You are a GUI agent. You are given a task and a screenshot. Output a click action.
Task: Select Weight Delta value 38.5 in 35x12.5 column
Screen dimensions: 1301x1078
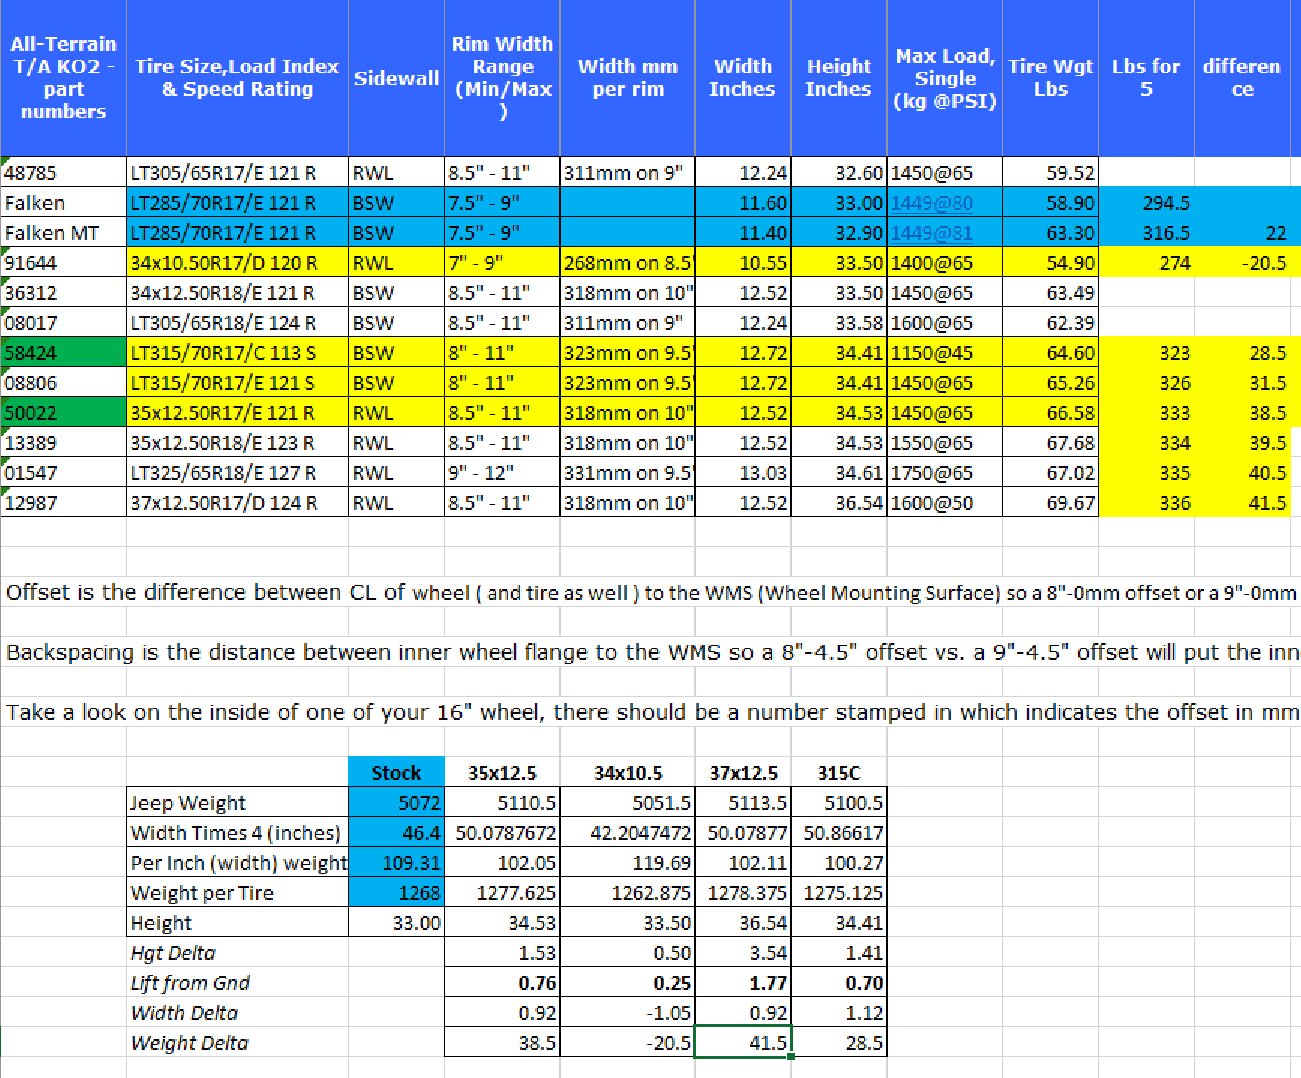[x=502, y=1043]
